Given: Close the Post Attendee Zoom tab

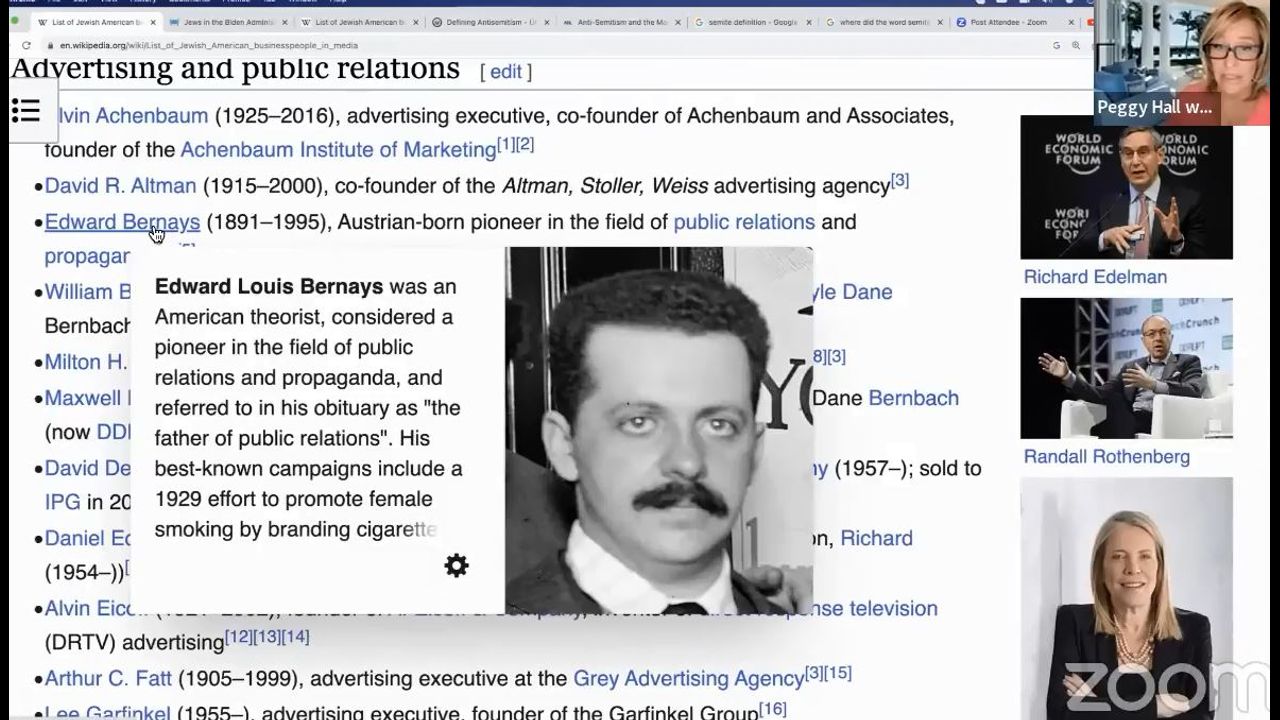Looking at the screenshot, I should [1069, 22].
